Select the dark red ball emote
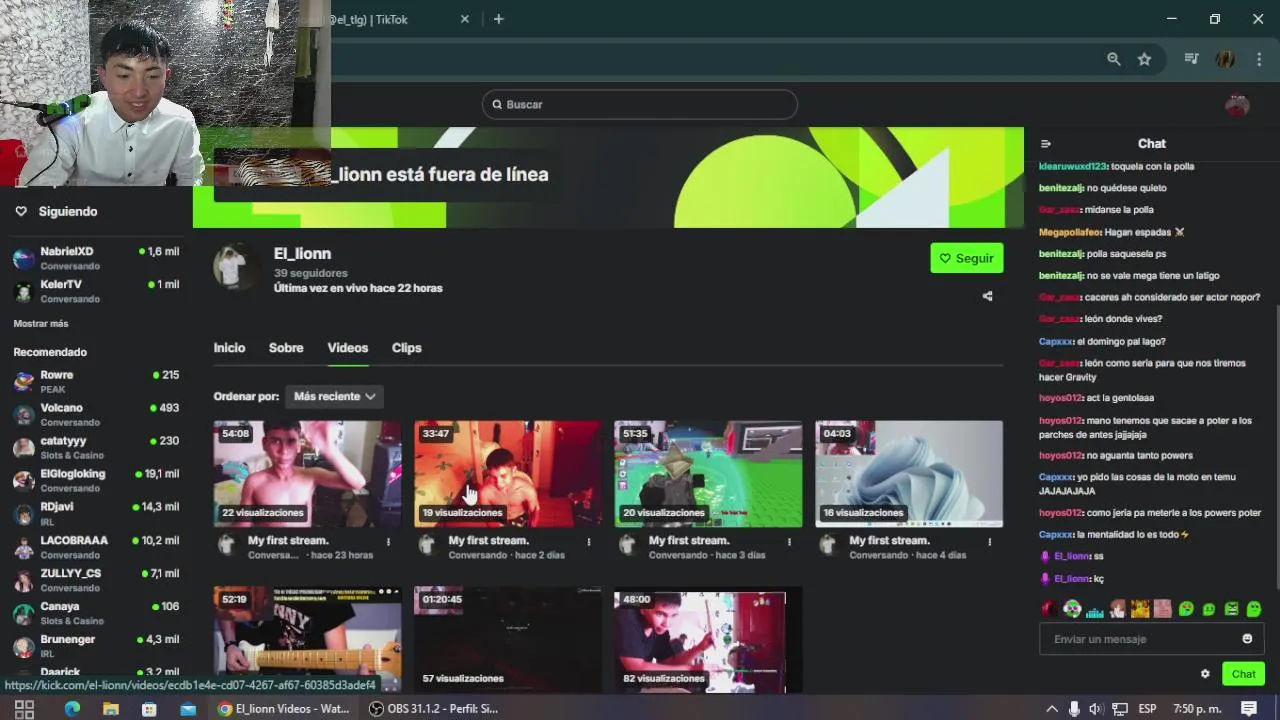 click(1049, 608)
